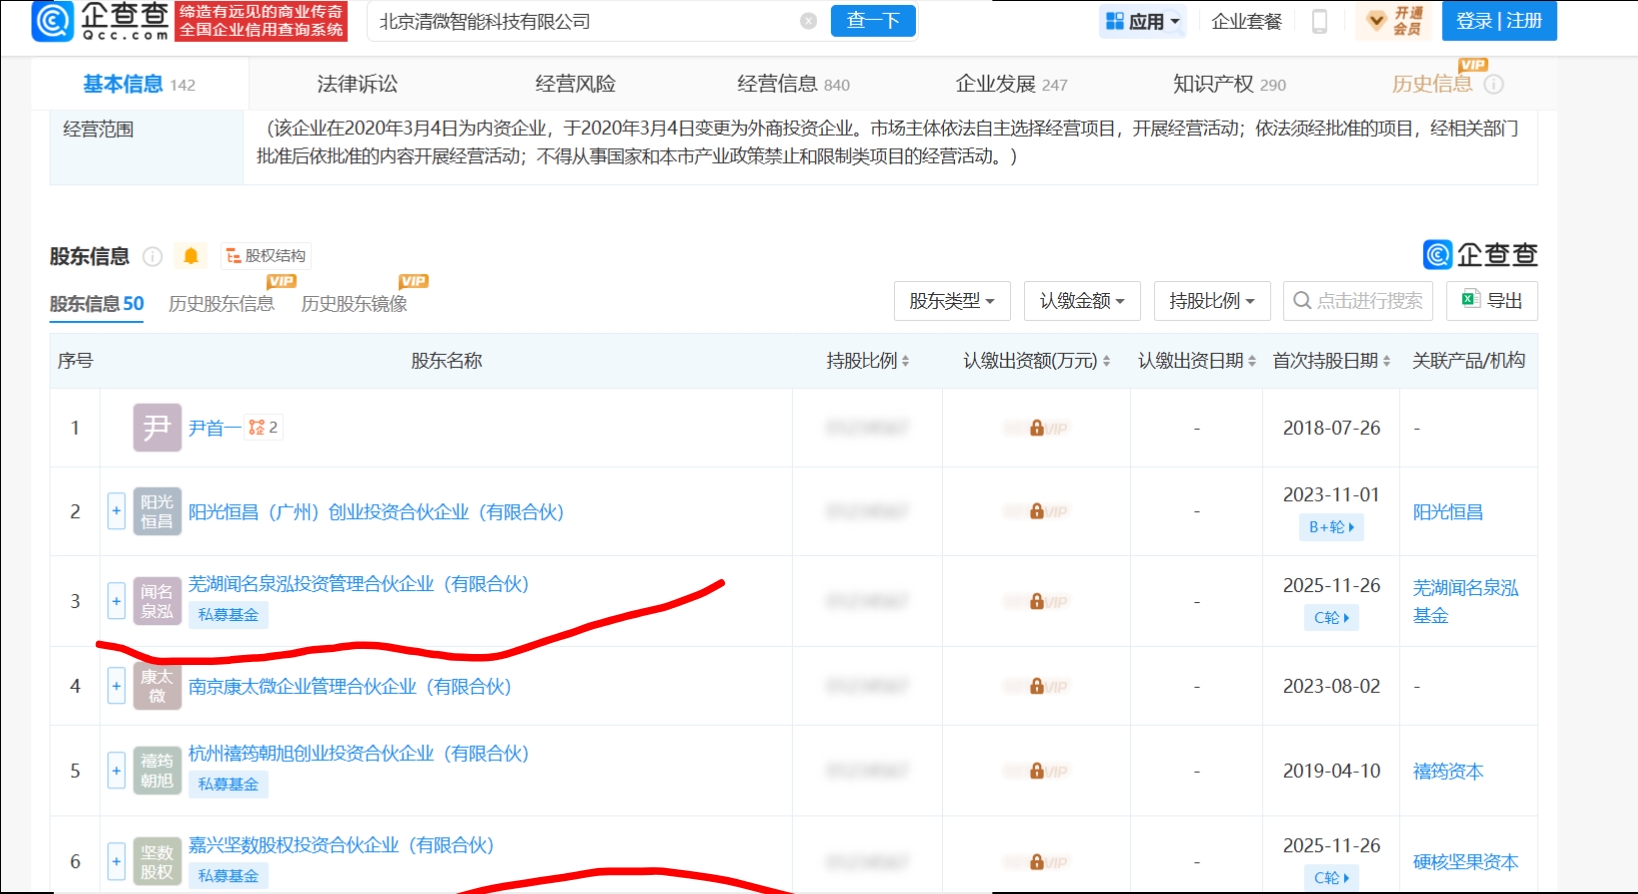Click 禧筠朝旭 shareholder logo
The width and height of the screenshot is (1638, 894).
click(157, 771)
